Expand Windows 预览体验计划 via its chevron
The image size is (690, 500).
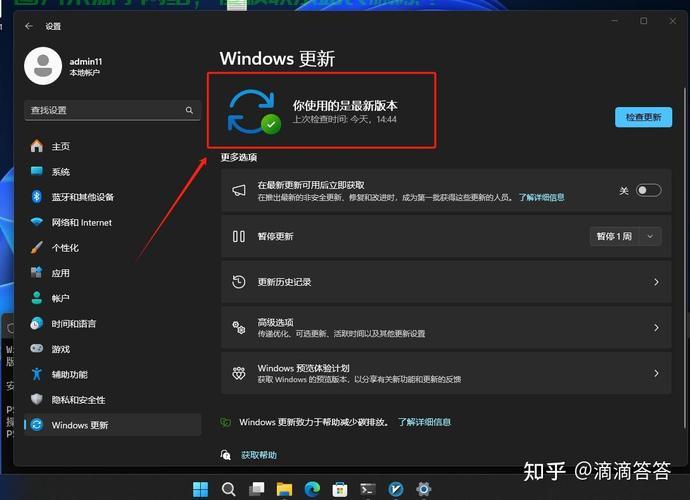coord(656,373)
